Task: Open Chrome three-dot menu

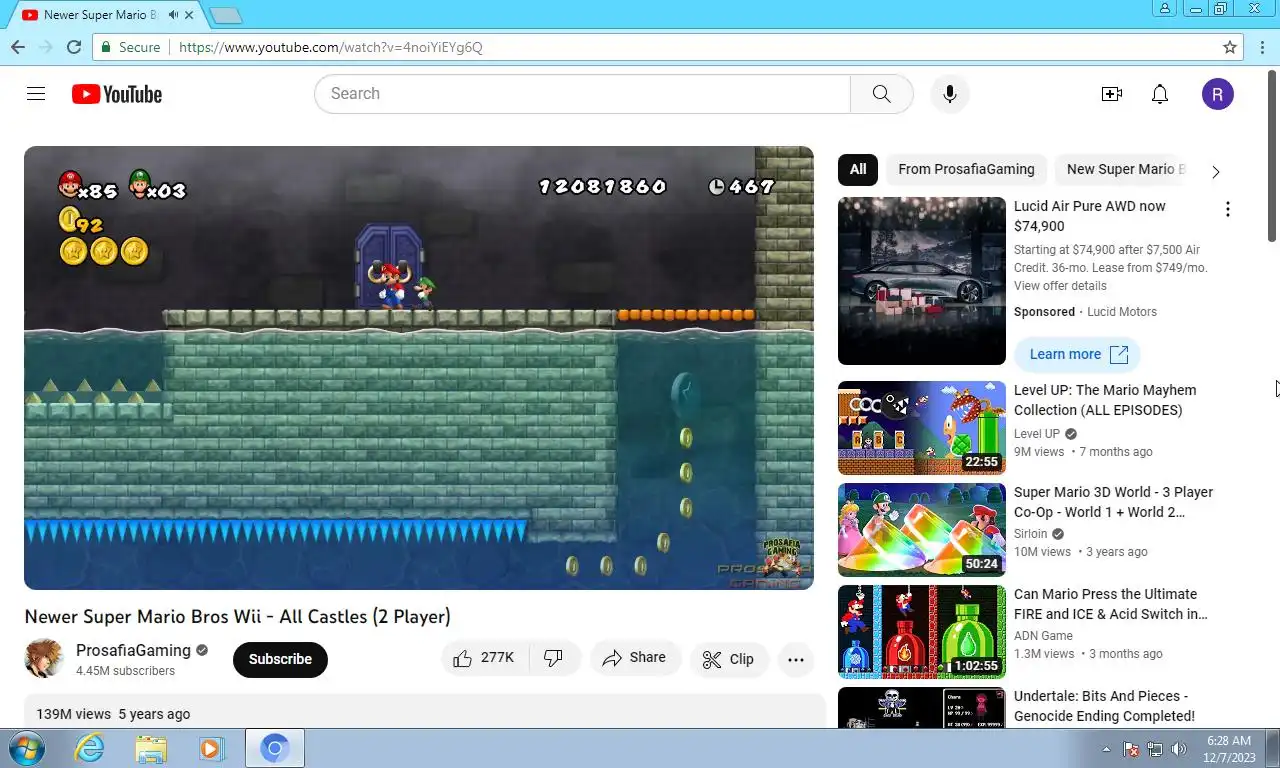Action: tap(1261, 47)
